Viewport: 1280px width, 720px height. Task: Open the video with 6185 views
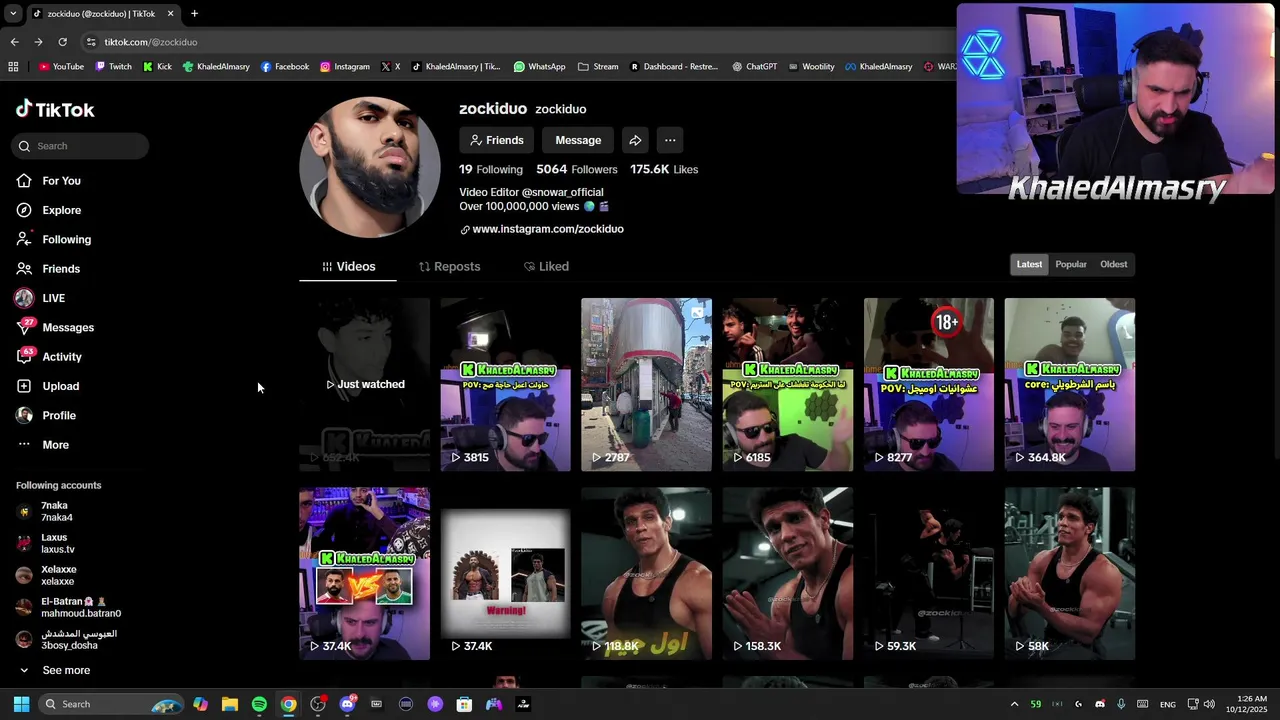pos(788,384)
